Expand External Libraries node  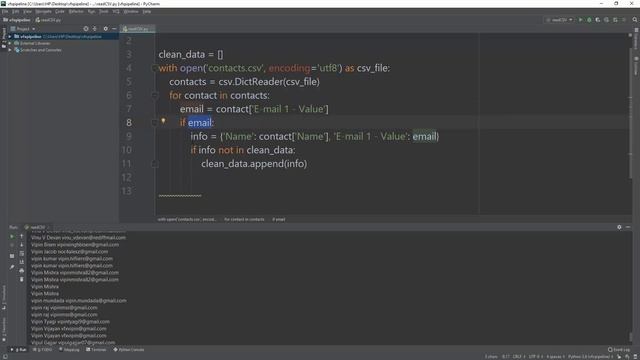pos(10,43)
